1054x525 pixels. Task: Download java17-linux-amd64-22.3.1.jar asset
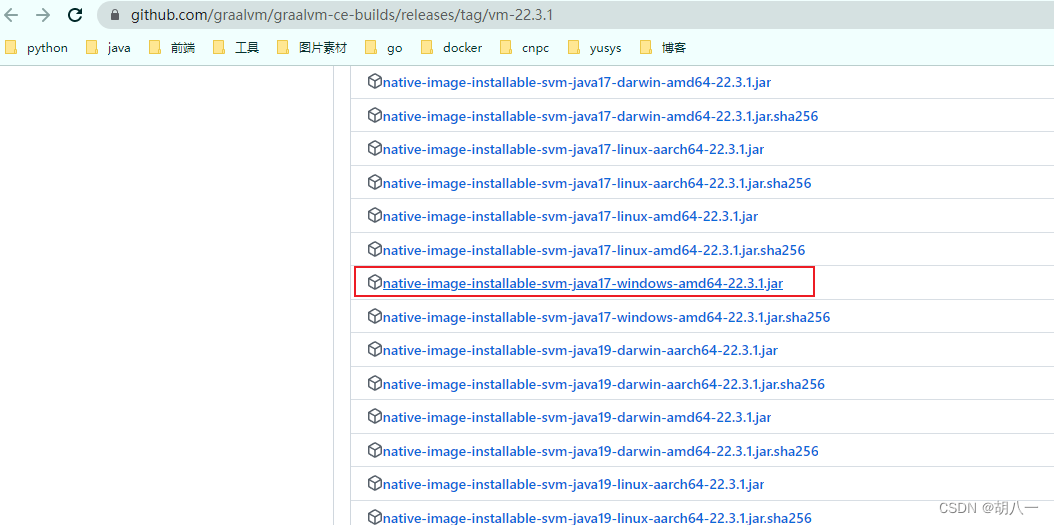570,216
